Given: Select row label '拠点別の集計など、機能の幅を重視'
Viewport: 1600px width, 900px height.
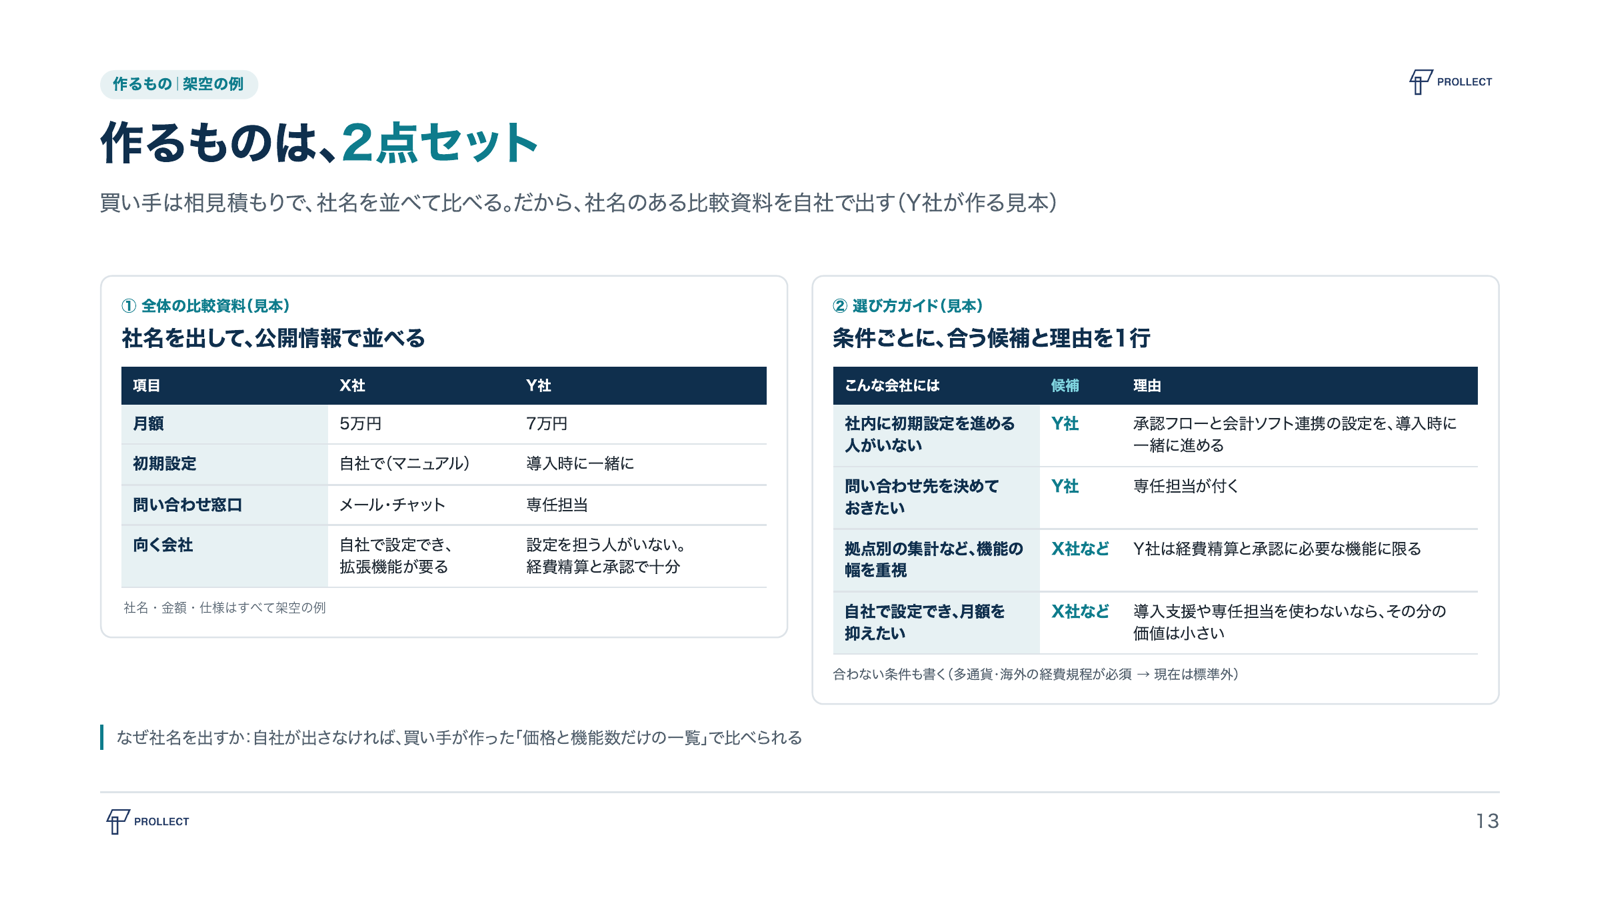Looking at the screenshot, I should 934,560.
